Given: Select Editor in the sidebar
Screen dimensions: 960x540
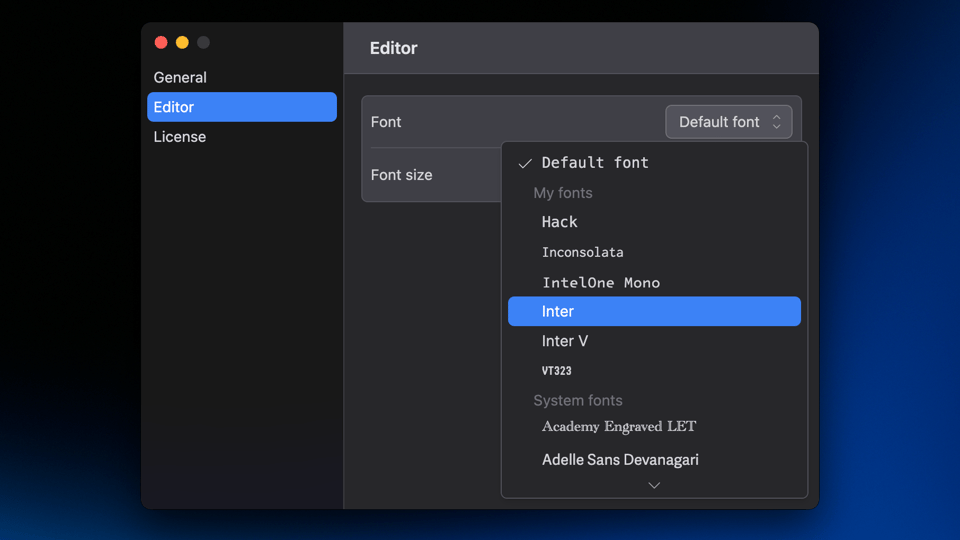Looking at the screenshot, I should tap(241, 107).
